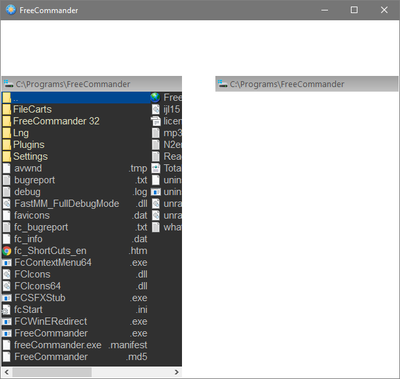Select the file starting with "ijl15"
The image size is (400, 379).
tap(172, 109)
